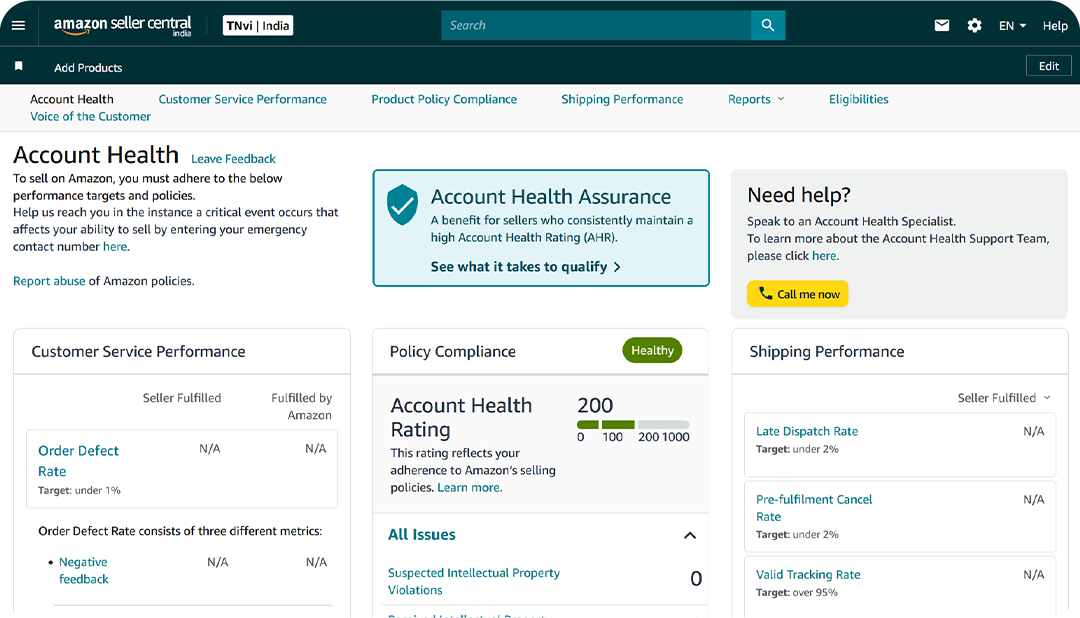This screenshot has width=1080, height=618.
Task: Open the Late Dispatch Rate link
Action: click(807, 431)
